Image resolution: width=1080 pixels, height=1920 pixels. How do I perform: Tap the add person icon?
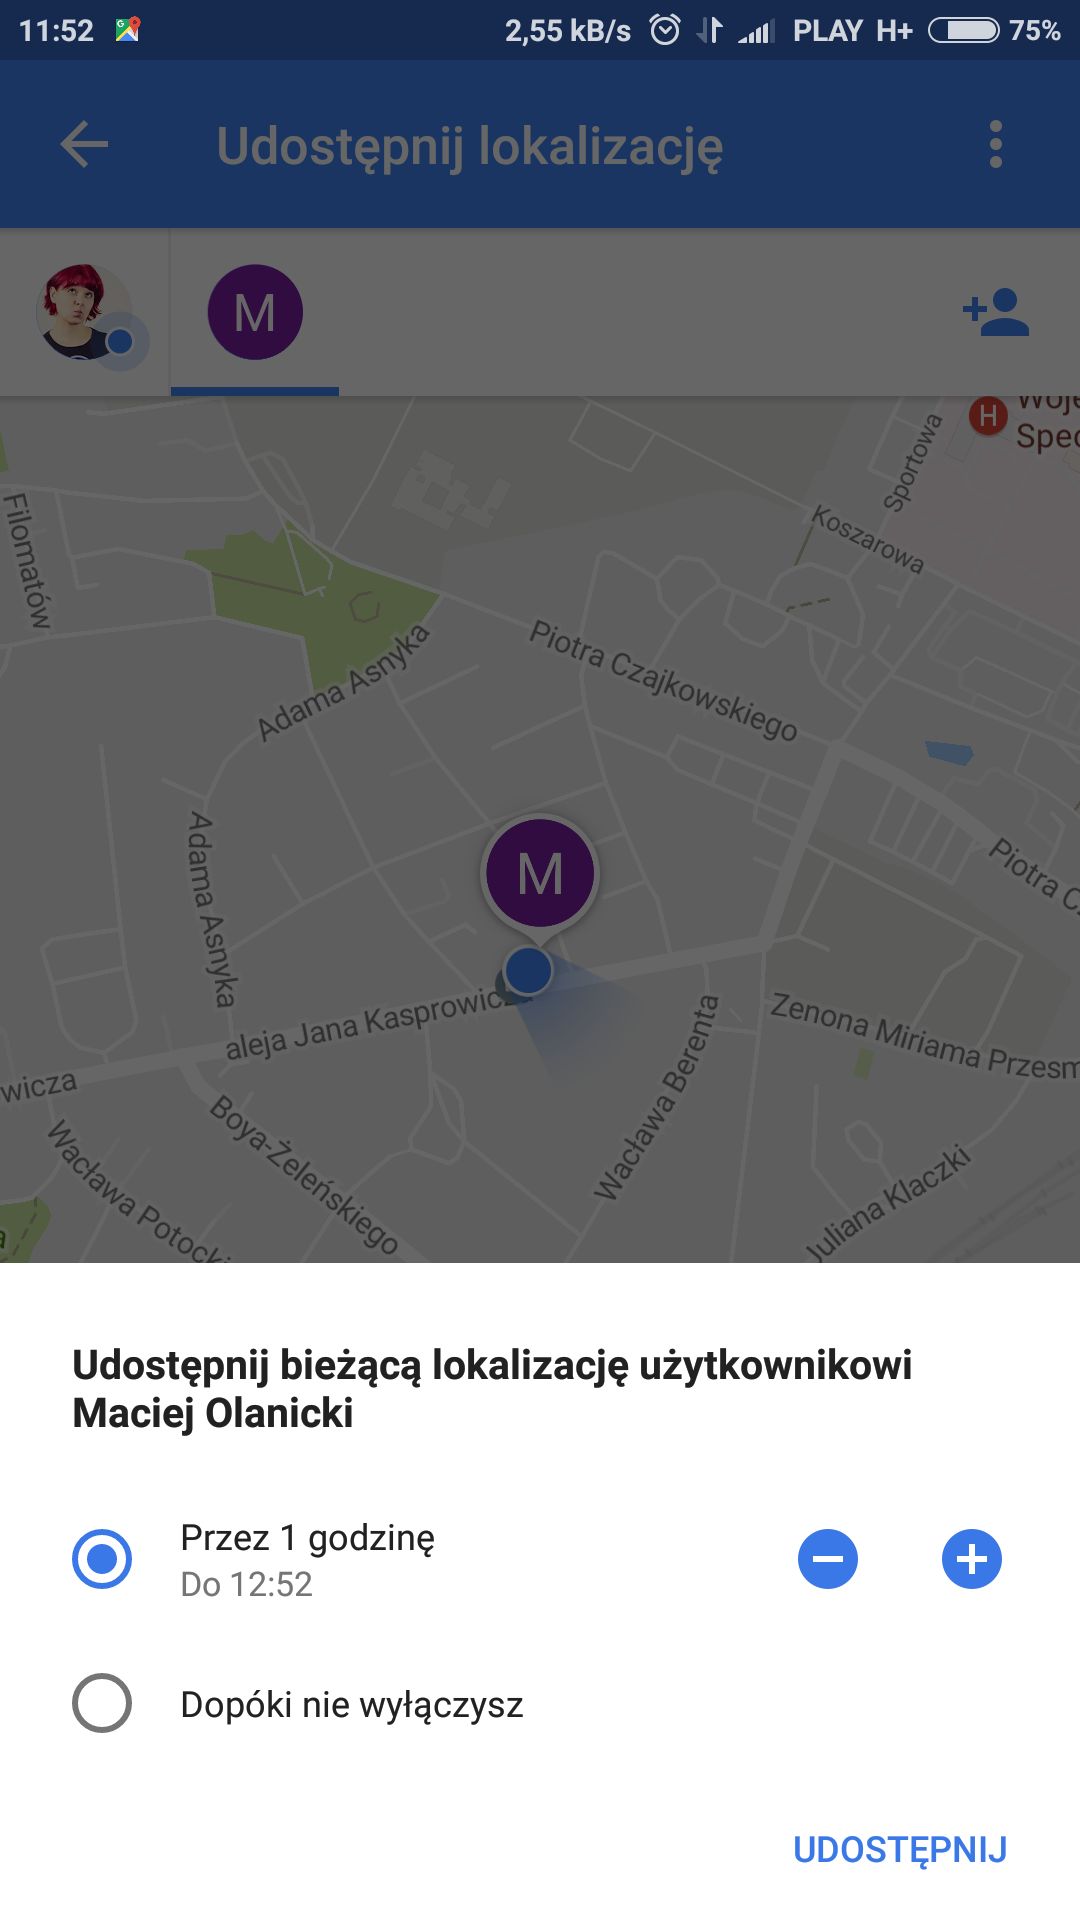996,312
